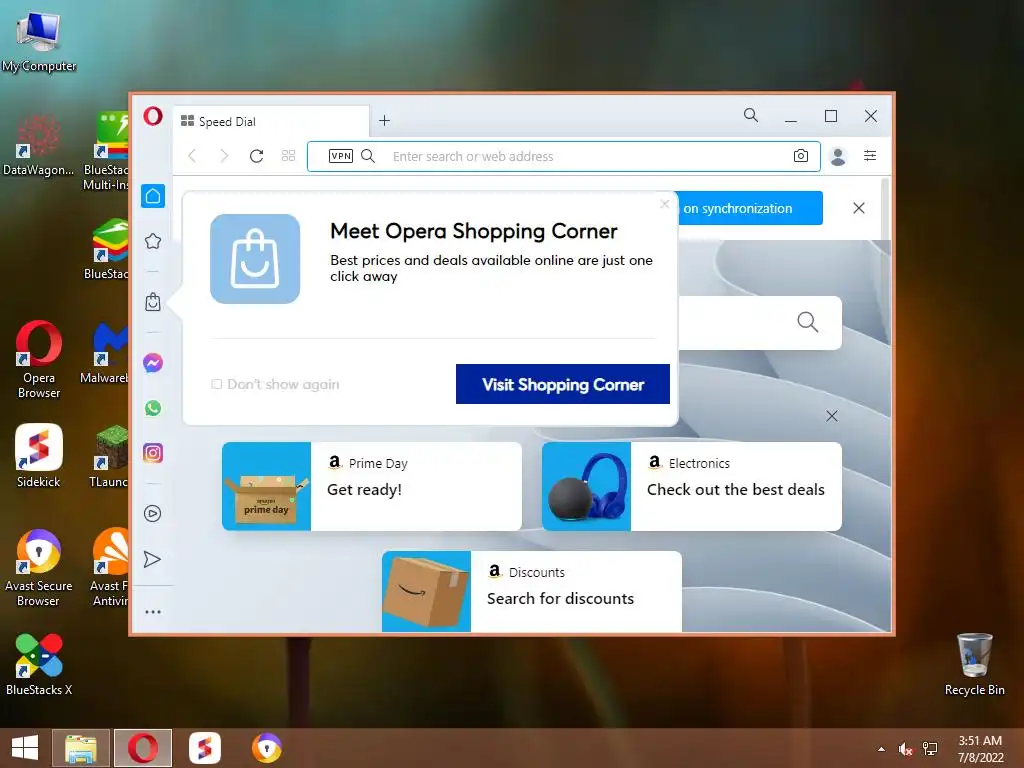1024x768 pixels.
Task: Reload the page
Action: tap(257, 156)
